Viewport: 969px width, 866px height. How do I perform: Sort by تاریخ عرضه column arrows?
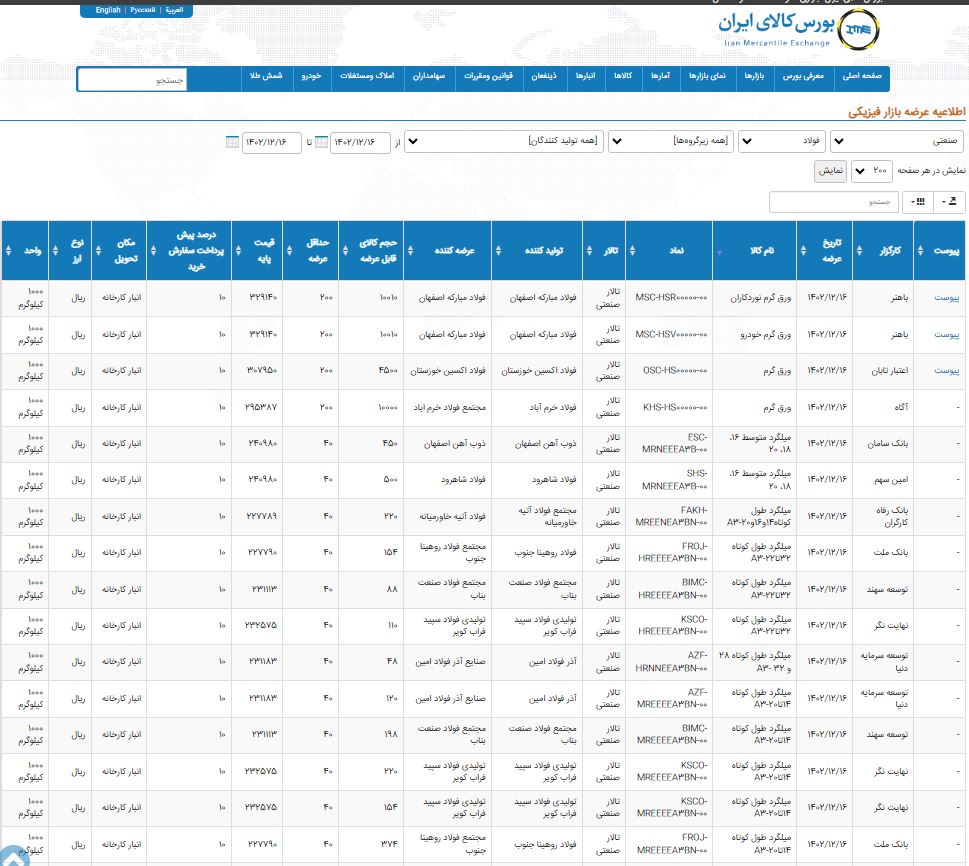coord(803,250)
